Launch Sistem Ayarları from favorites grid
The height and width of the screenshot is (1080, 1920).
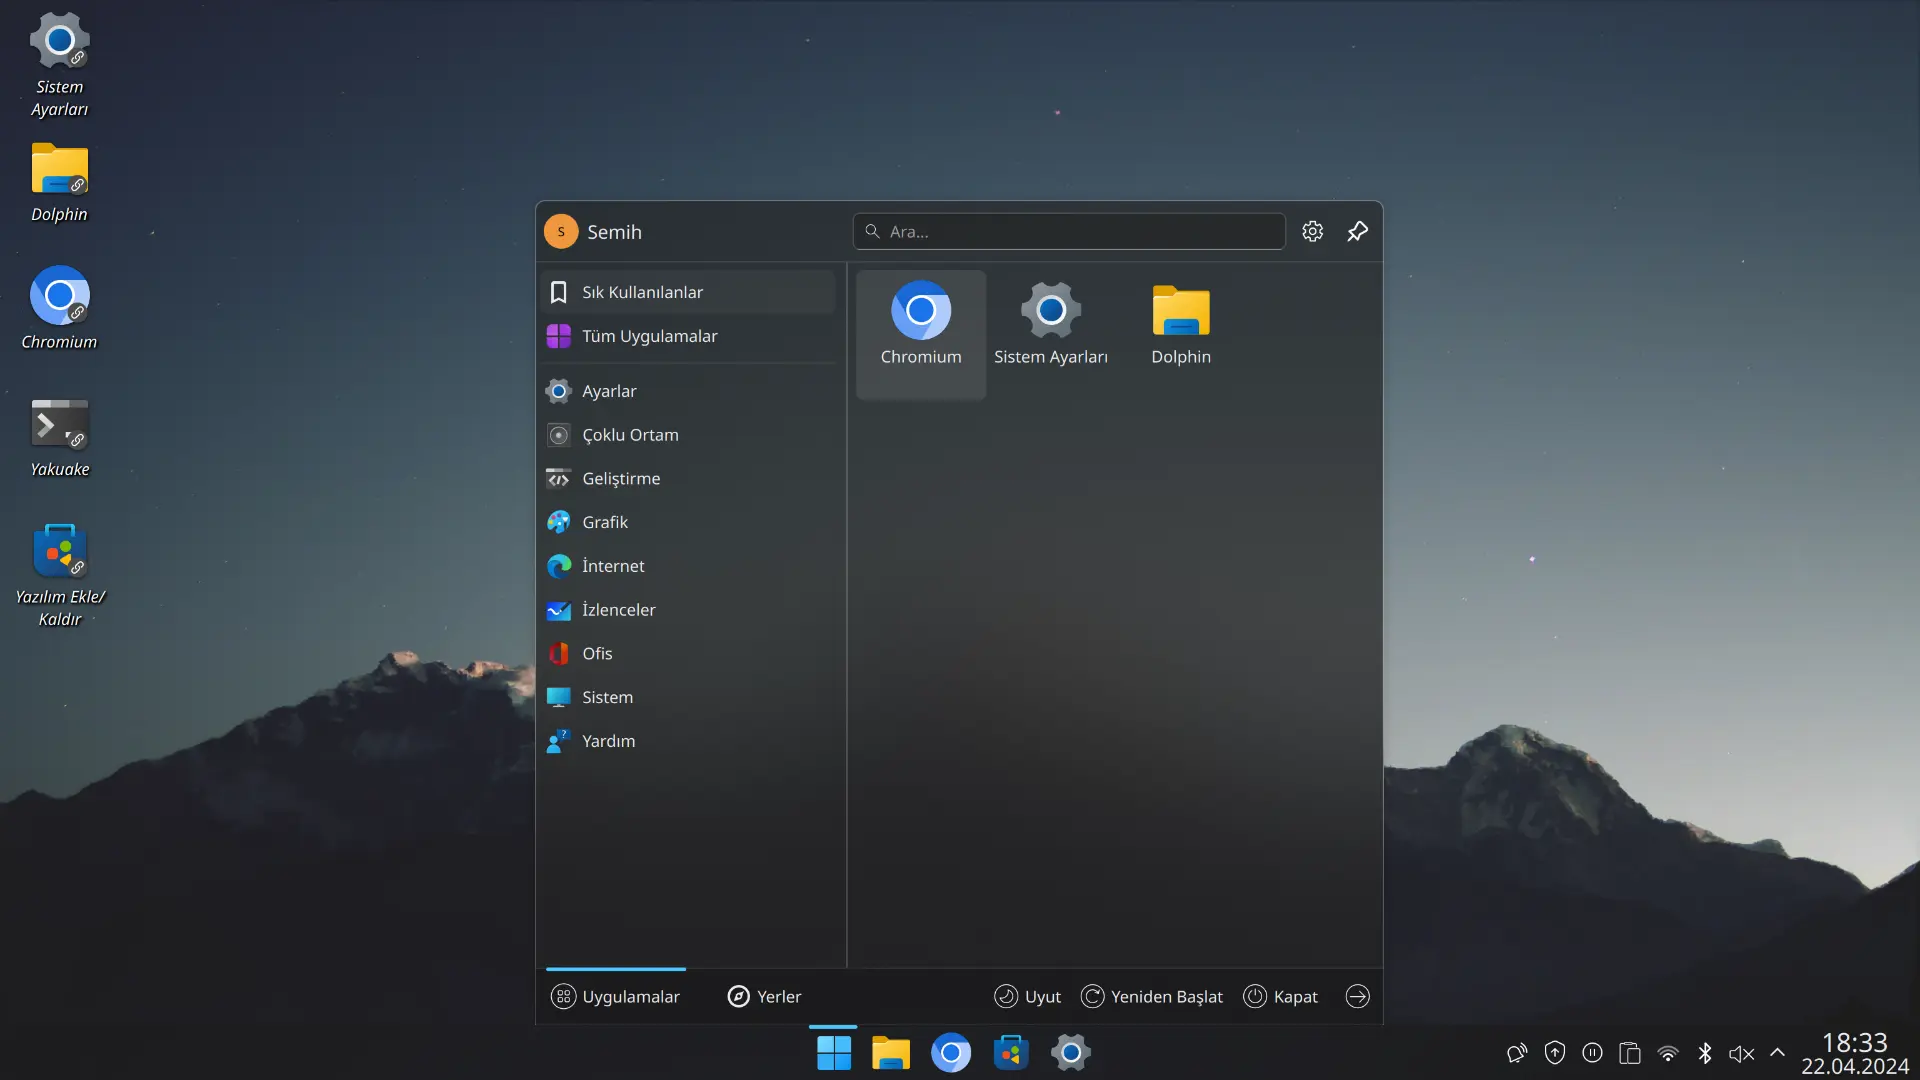click(1051, 334)
